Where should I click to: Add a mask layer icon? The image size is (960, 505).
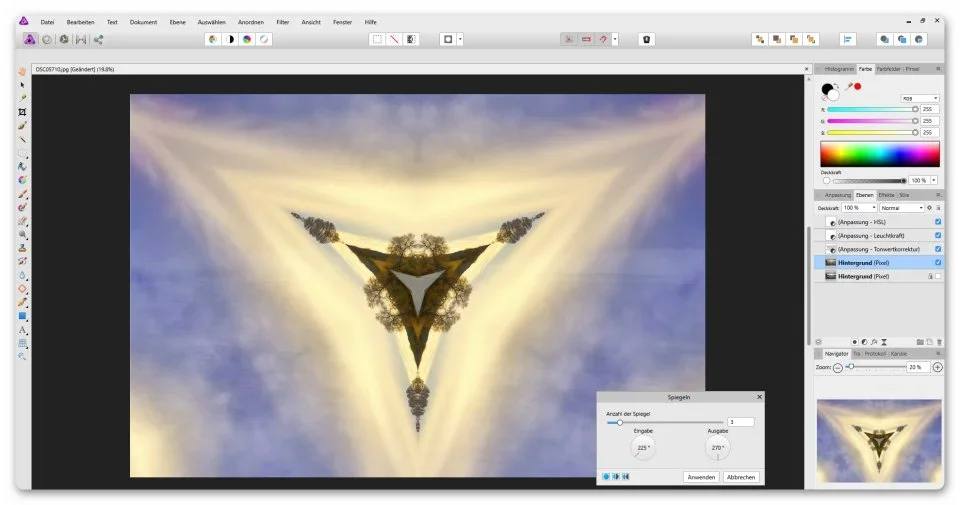coord(855,342)
